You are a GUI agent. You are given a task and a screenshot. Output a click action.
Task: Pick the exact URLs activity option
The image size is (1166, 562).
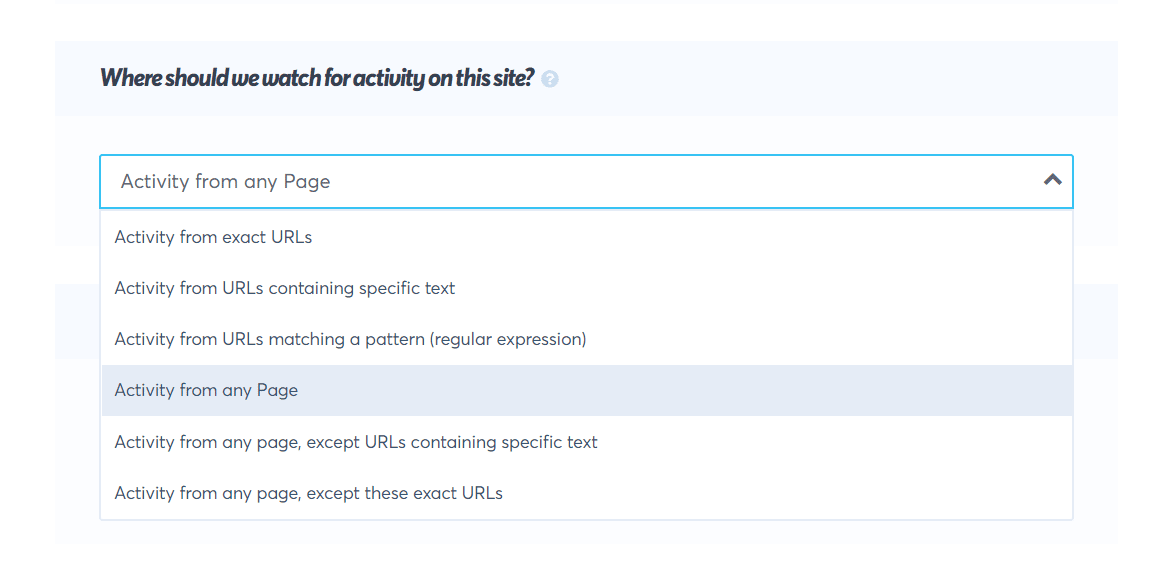pos(213,237)
